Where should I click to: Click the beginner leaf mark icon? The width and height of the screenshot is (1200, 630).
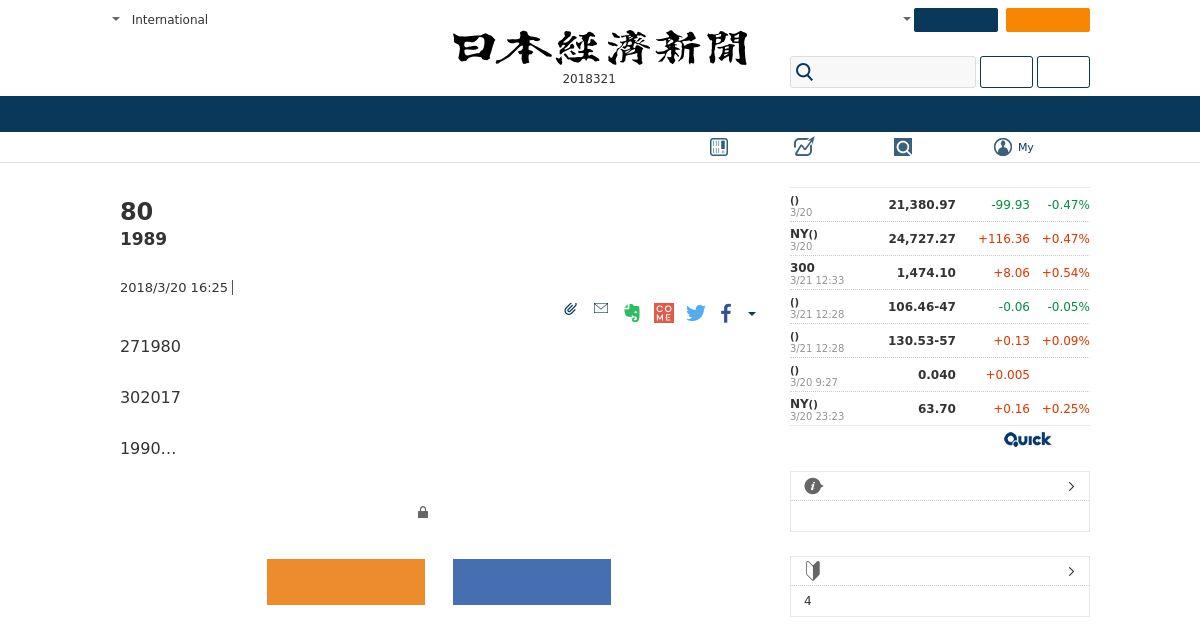813,571
